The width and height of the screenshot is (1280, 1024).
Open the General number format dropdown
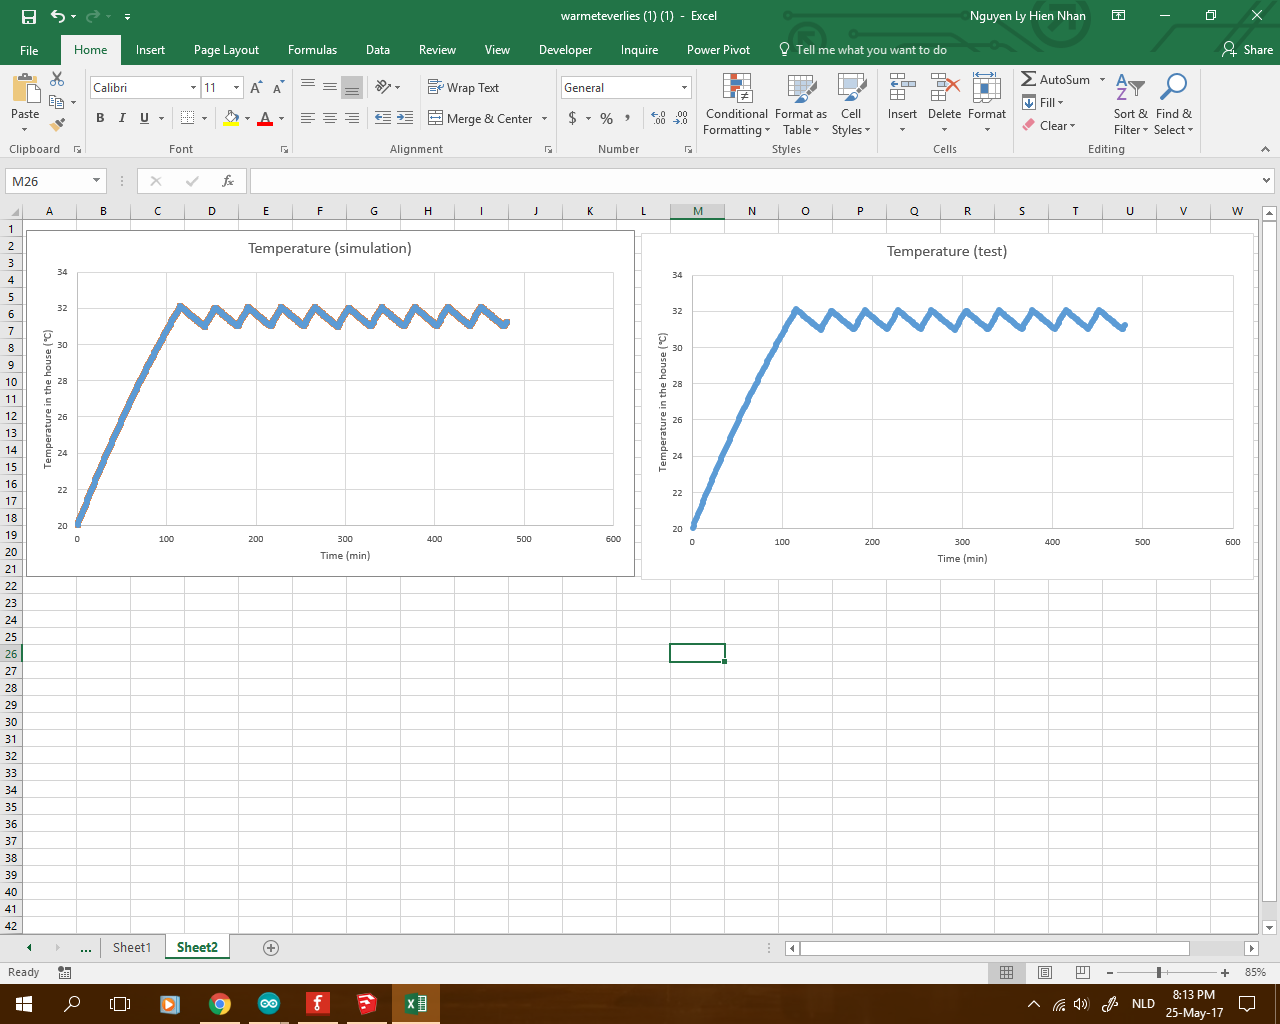[684, 88]
